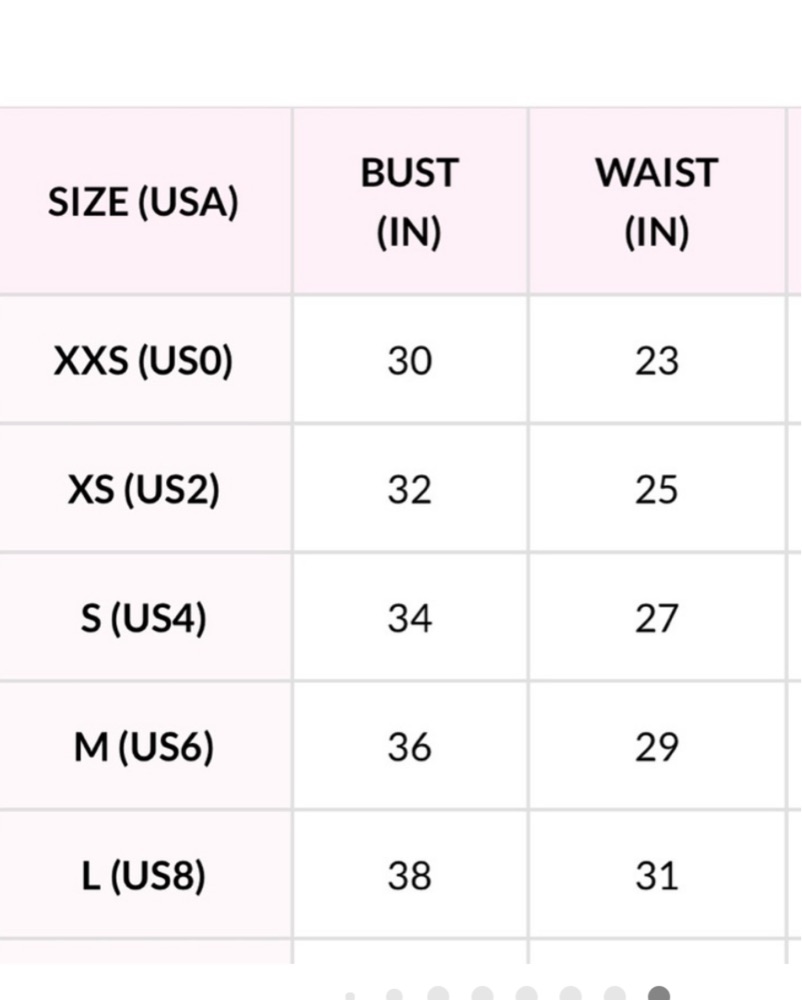The image size is (802, 1000).
Task: Click bust value 32 in the XS row
Action: (410, 490)
